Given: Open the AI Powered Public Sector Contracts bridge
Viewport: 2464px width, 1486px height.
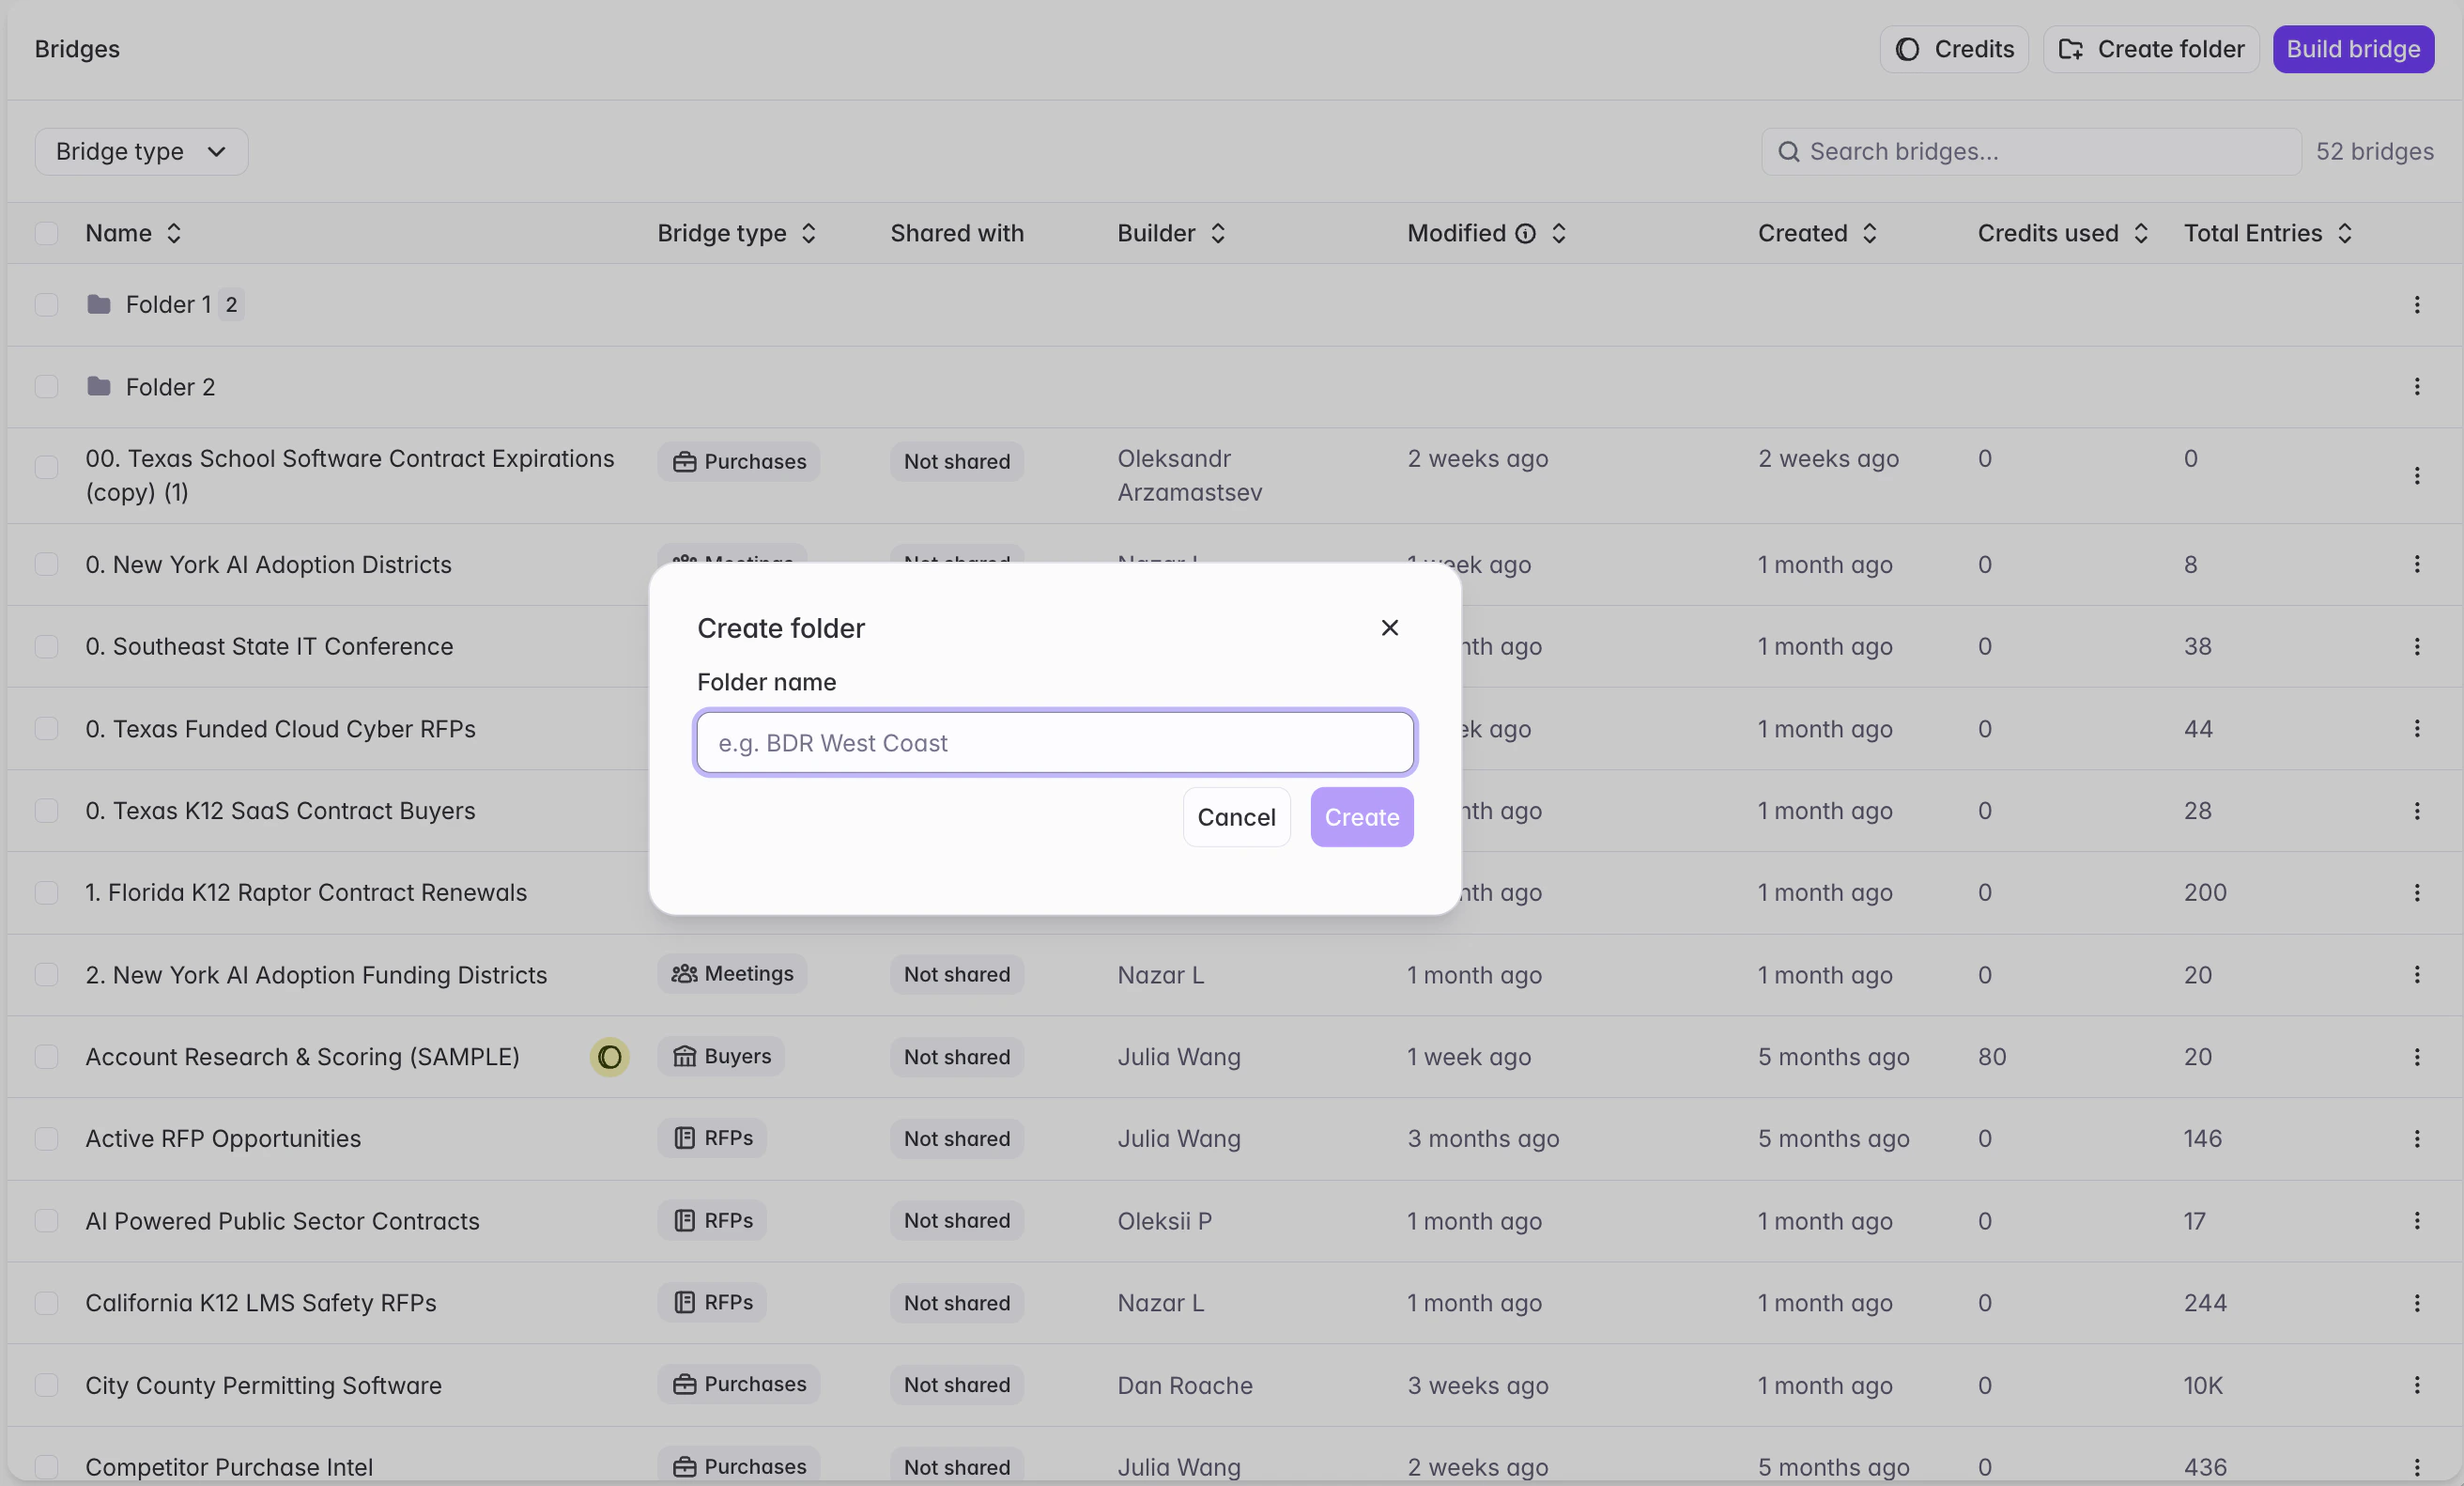Looking at the screenshot, I should pos(282,1220).
